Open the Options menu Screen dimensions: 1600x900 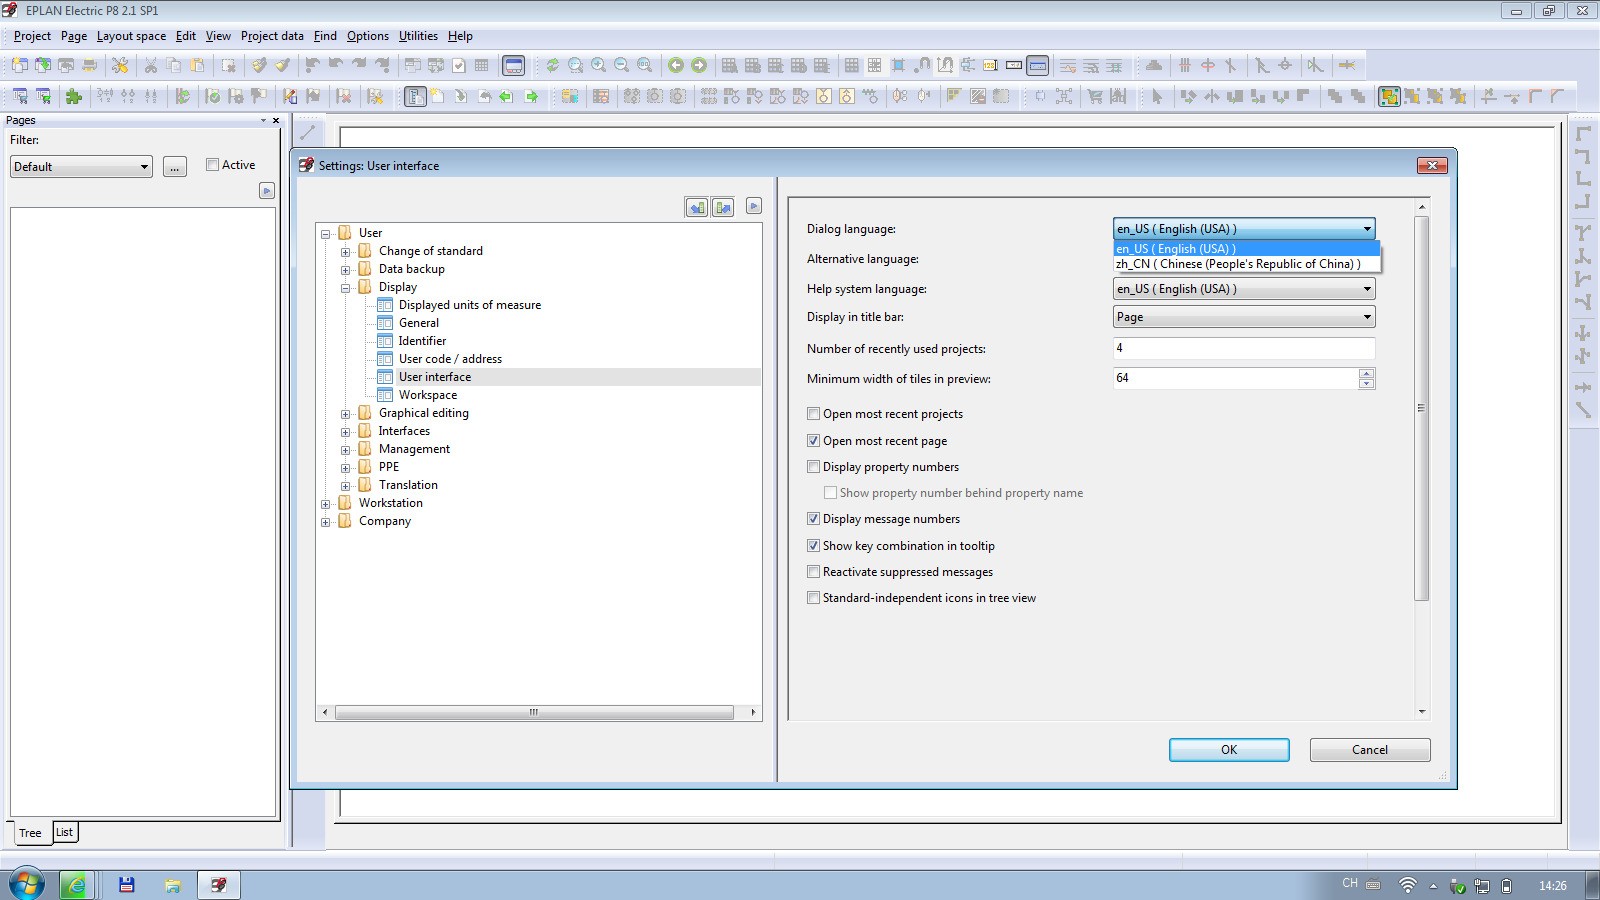368,36
